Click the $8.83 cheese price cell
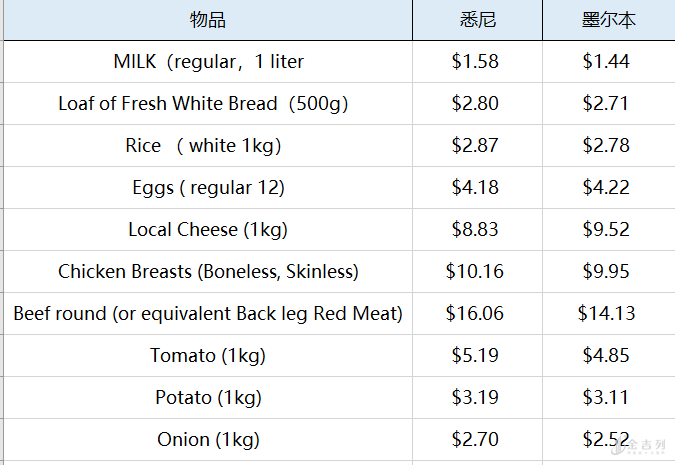The image size is (675, 465). [x=475, y=230]
